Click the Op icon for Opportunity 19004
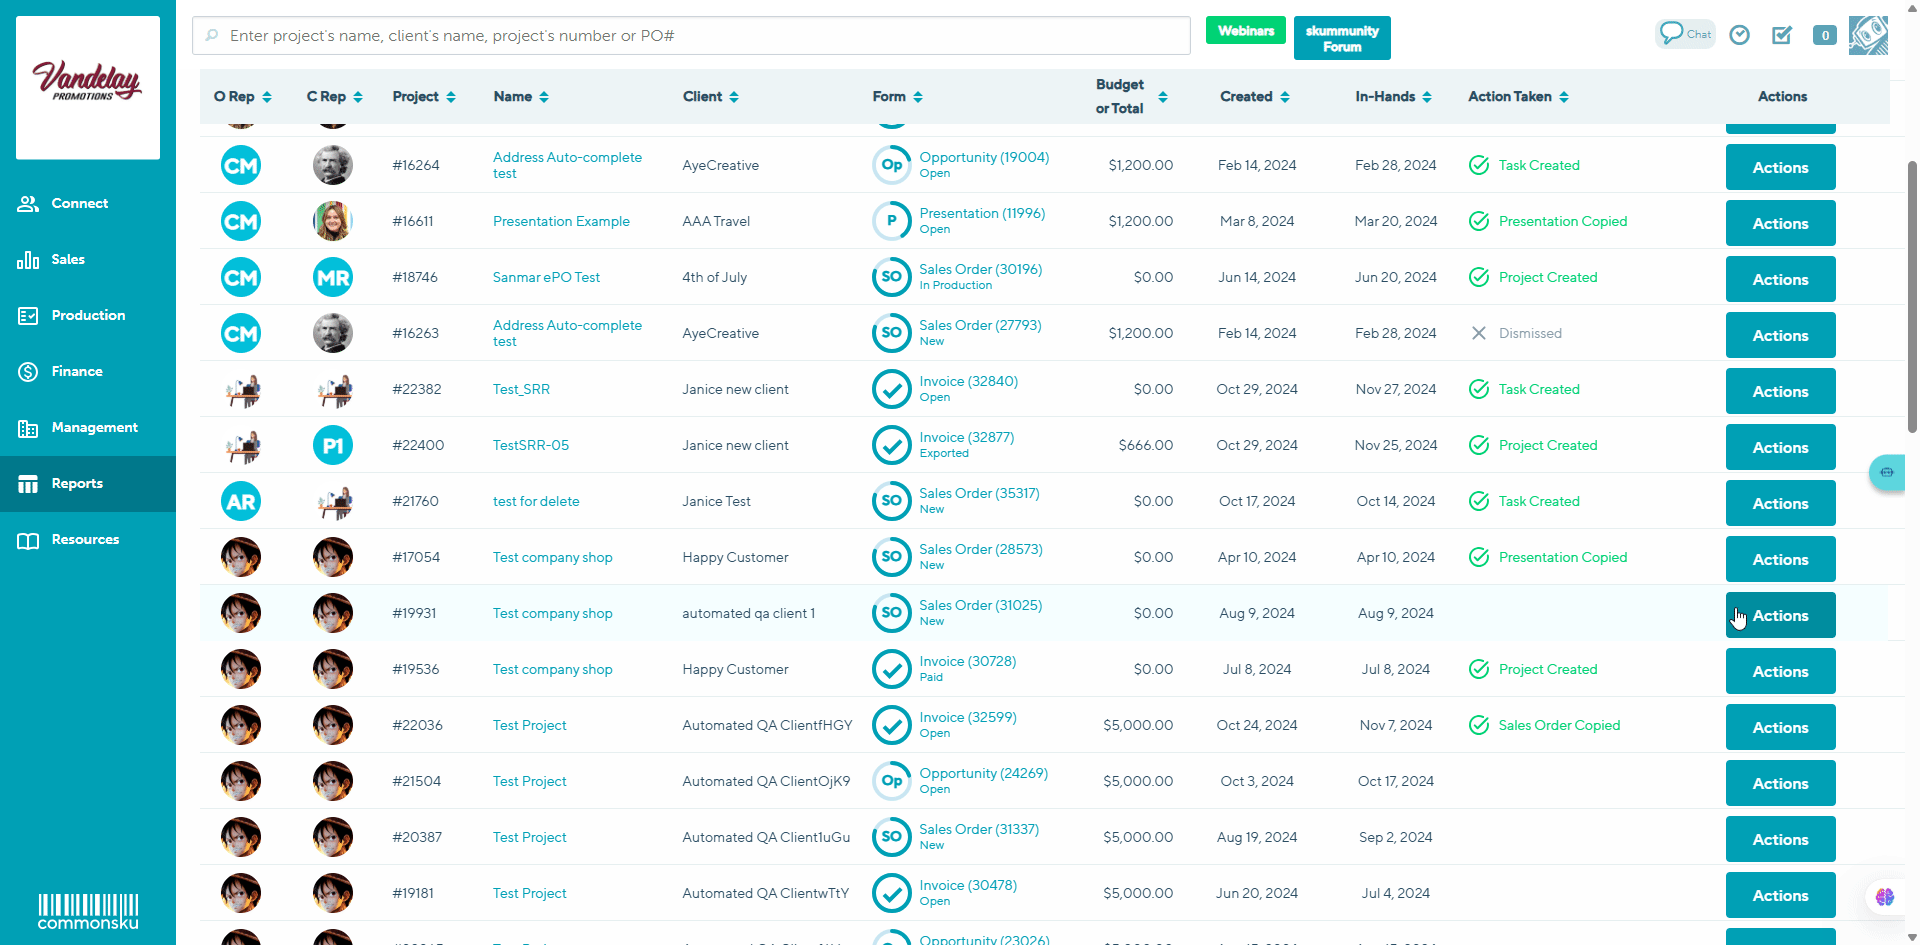 click(891, 165)
